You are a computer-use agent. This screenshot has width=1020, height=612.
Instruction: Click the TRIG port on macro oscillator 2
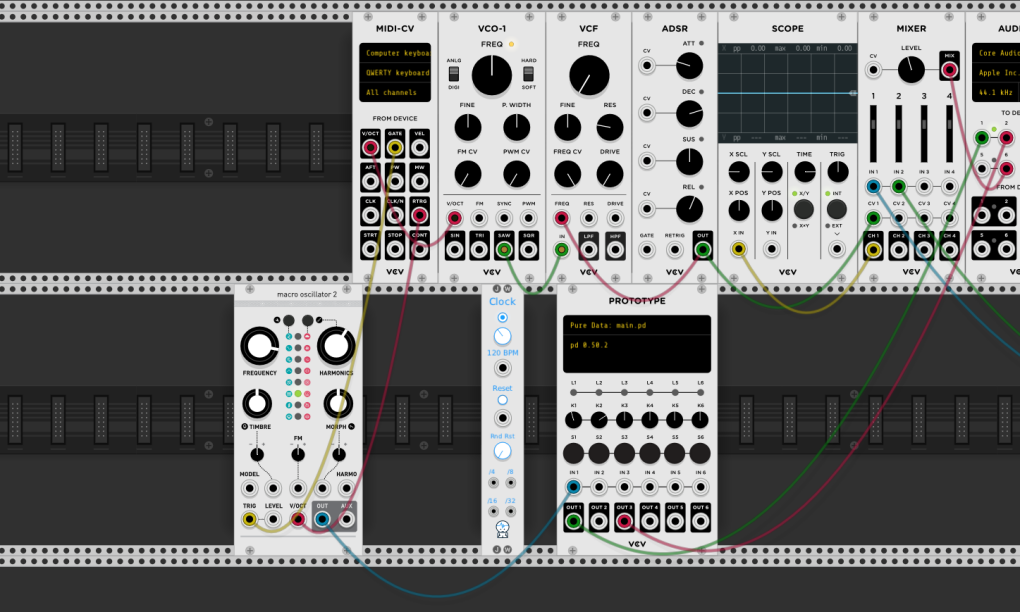click(x=249, y=519)
